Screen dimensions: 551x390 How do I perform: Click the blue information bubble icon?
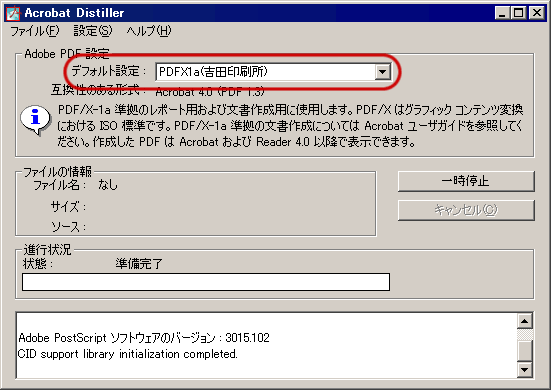(x=35, y=119)
